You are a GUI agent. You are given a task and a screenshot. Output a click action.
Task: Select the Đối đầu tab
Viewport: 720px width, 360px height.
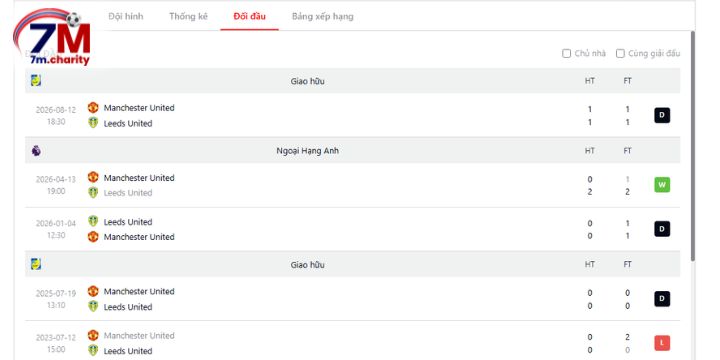249,17
